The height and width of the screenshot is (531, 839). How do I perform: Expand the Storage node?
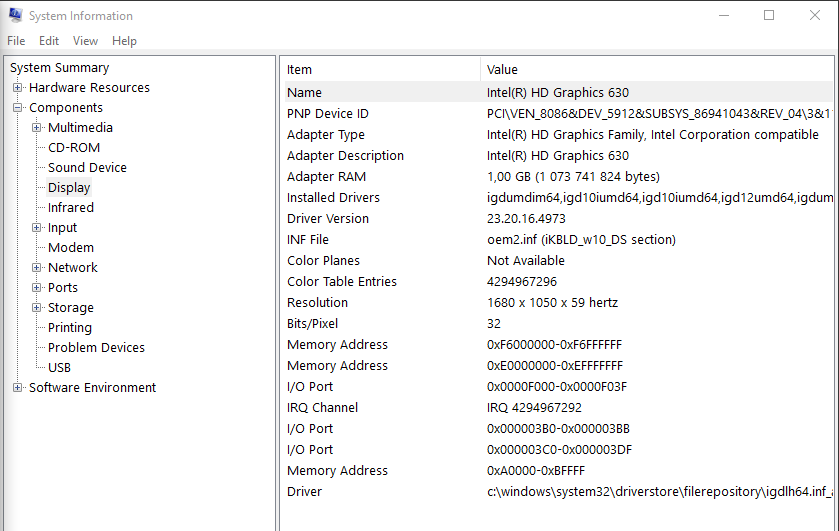[36, 308]
